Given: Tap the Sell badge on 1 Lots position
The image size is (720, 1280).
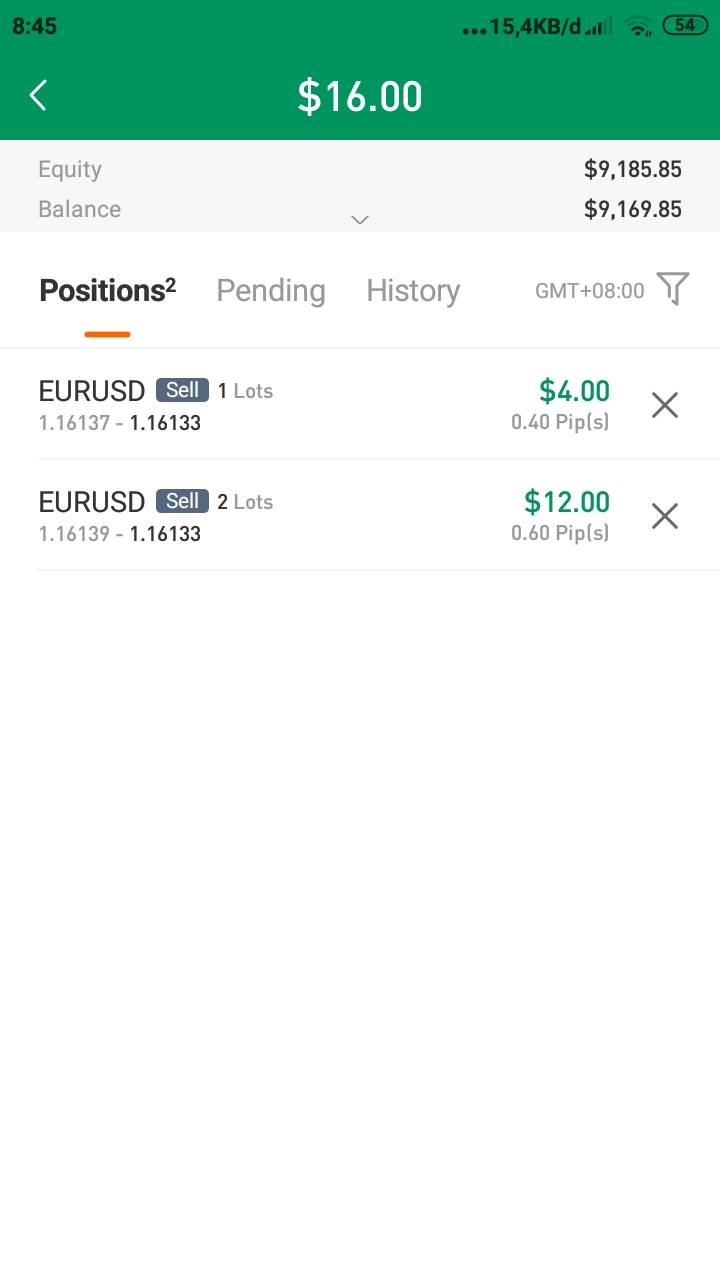Looking at the screenshot, I should 182,390.
